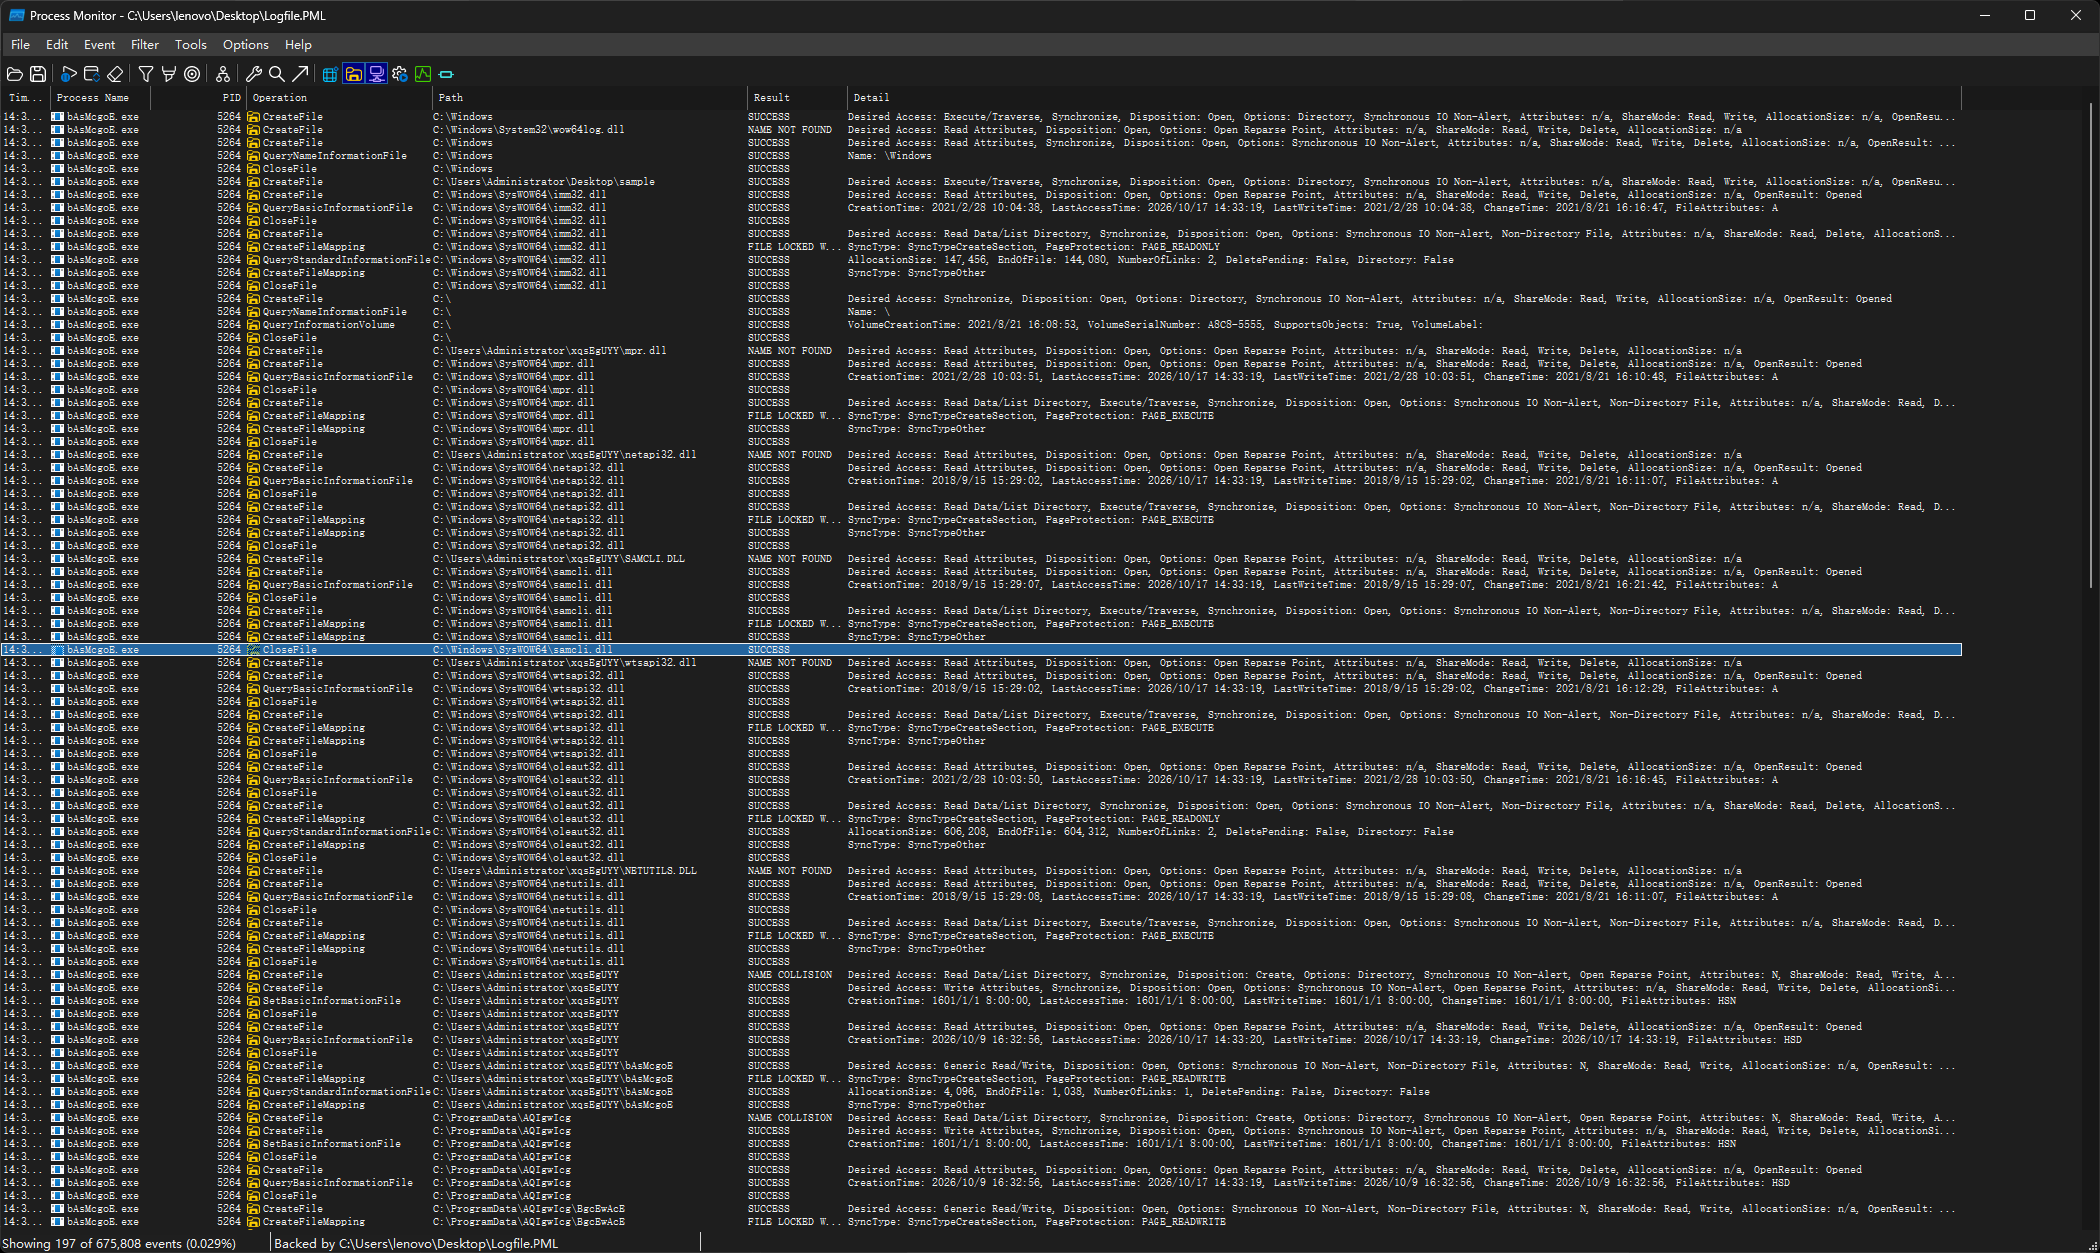Clear the display with the eraser icon
The height and width of the screenshot is (1253, 2100).
click(x=115, y=74)
